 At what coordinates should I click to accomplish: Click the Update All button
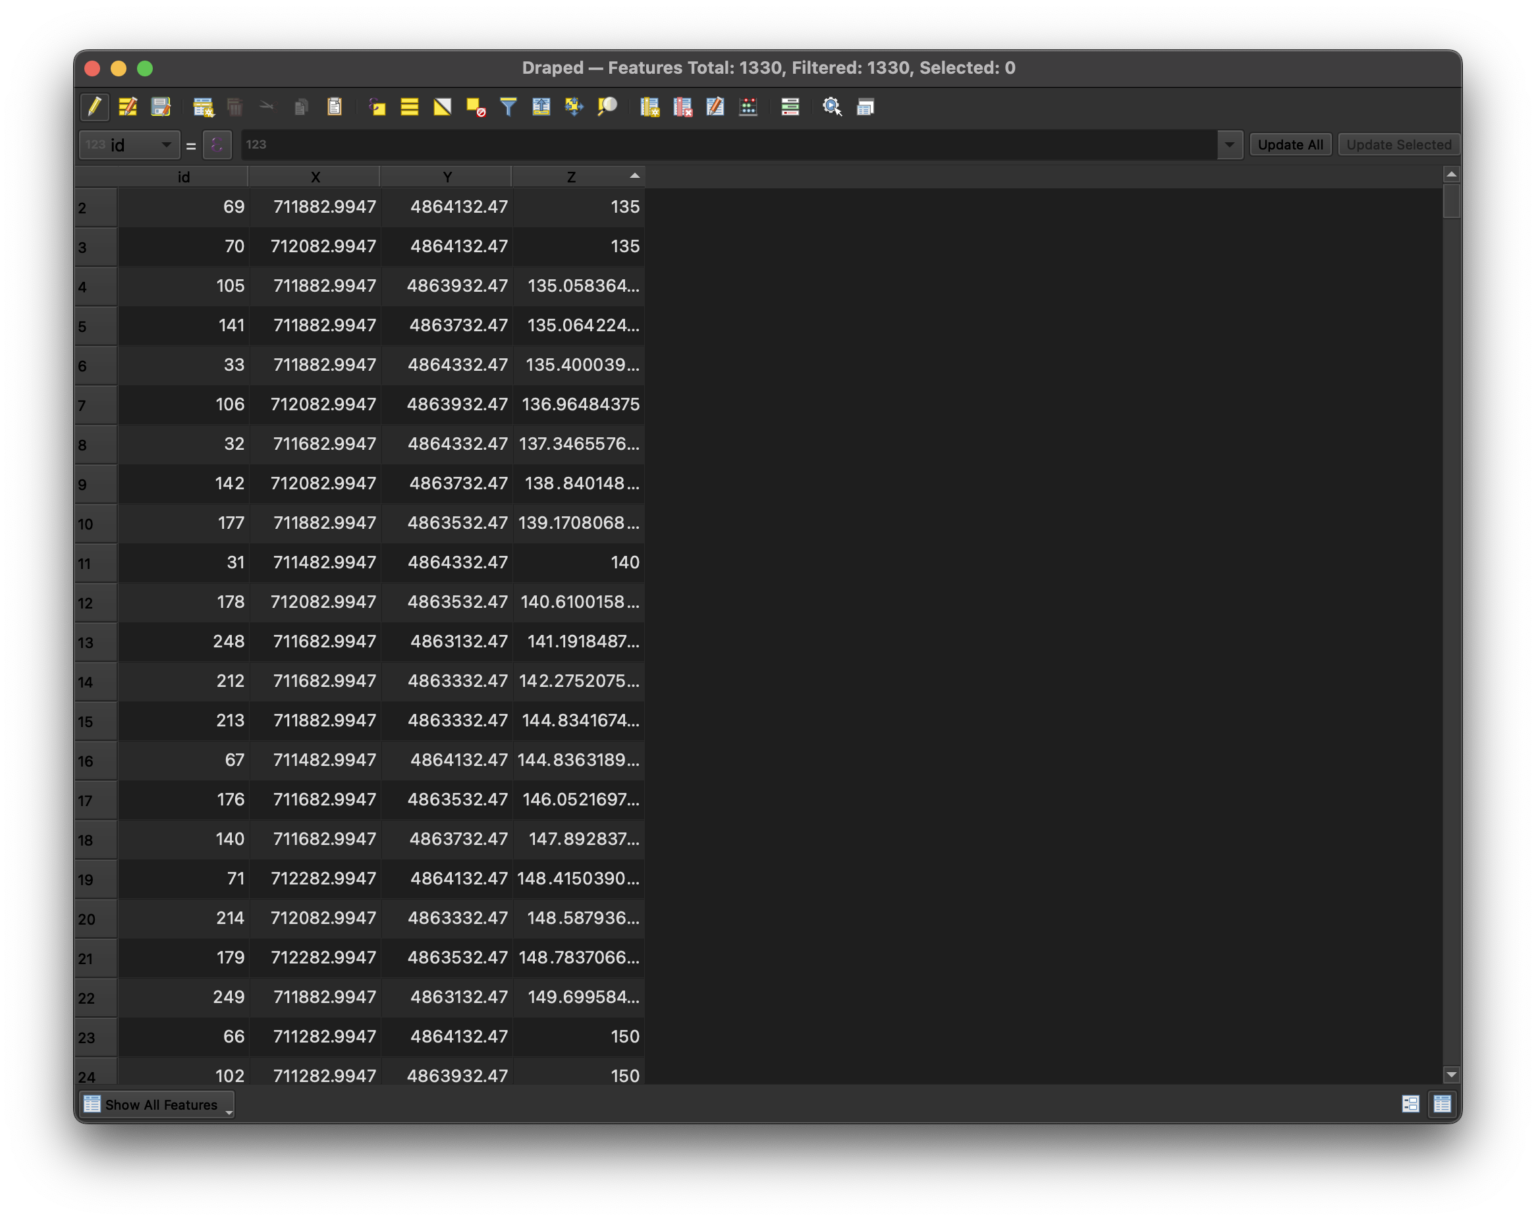coord(1290,145)
